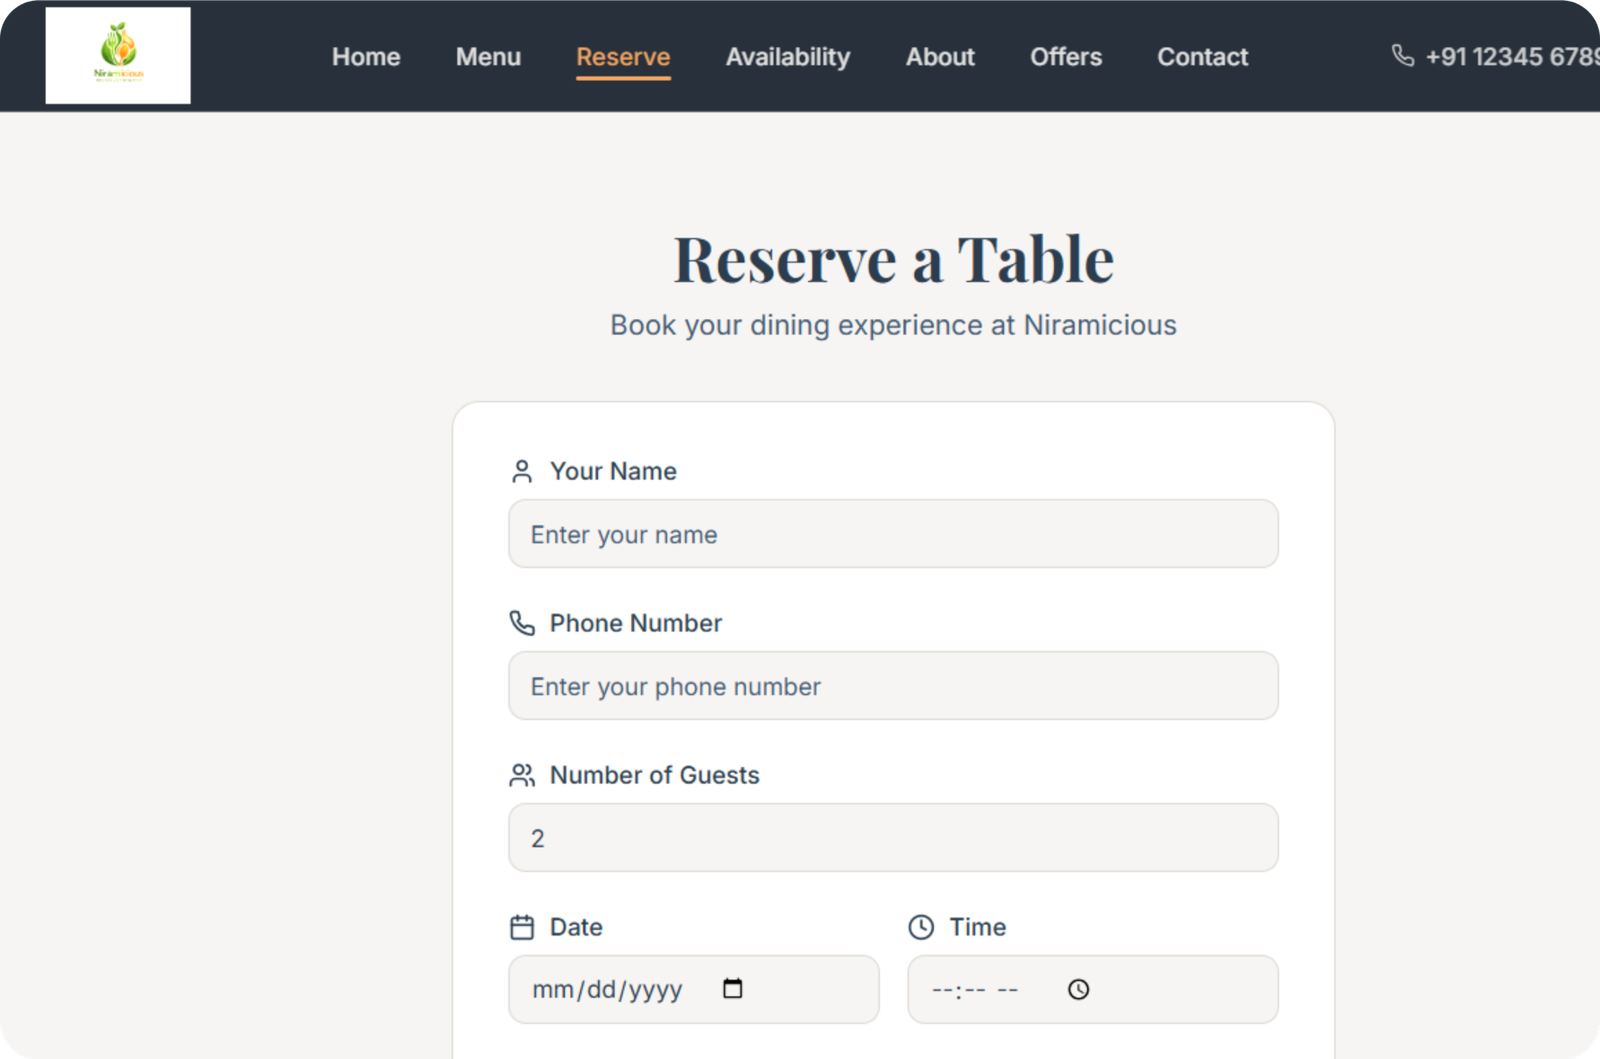This screenshot has height=1059, width=1600.
Task: Go to the Home page
Action: coord(366,57)
